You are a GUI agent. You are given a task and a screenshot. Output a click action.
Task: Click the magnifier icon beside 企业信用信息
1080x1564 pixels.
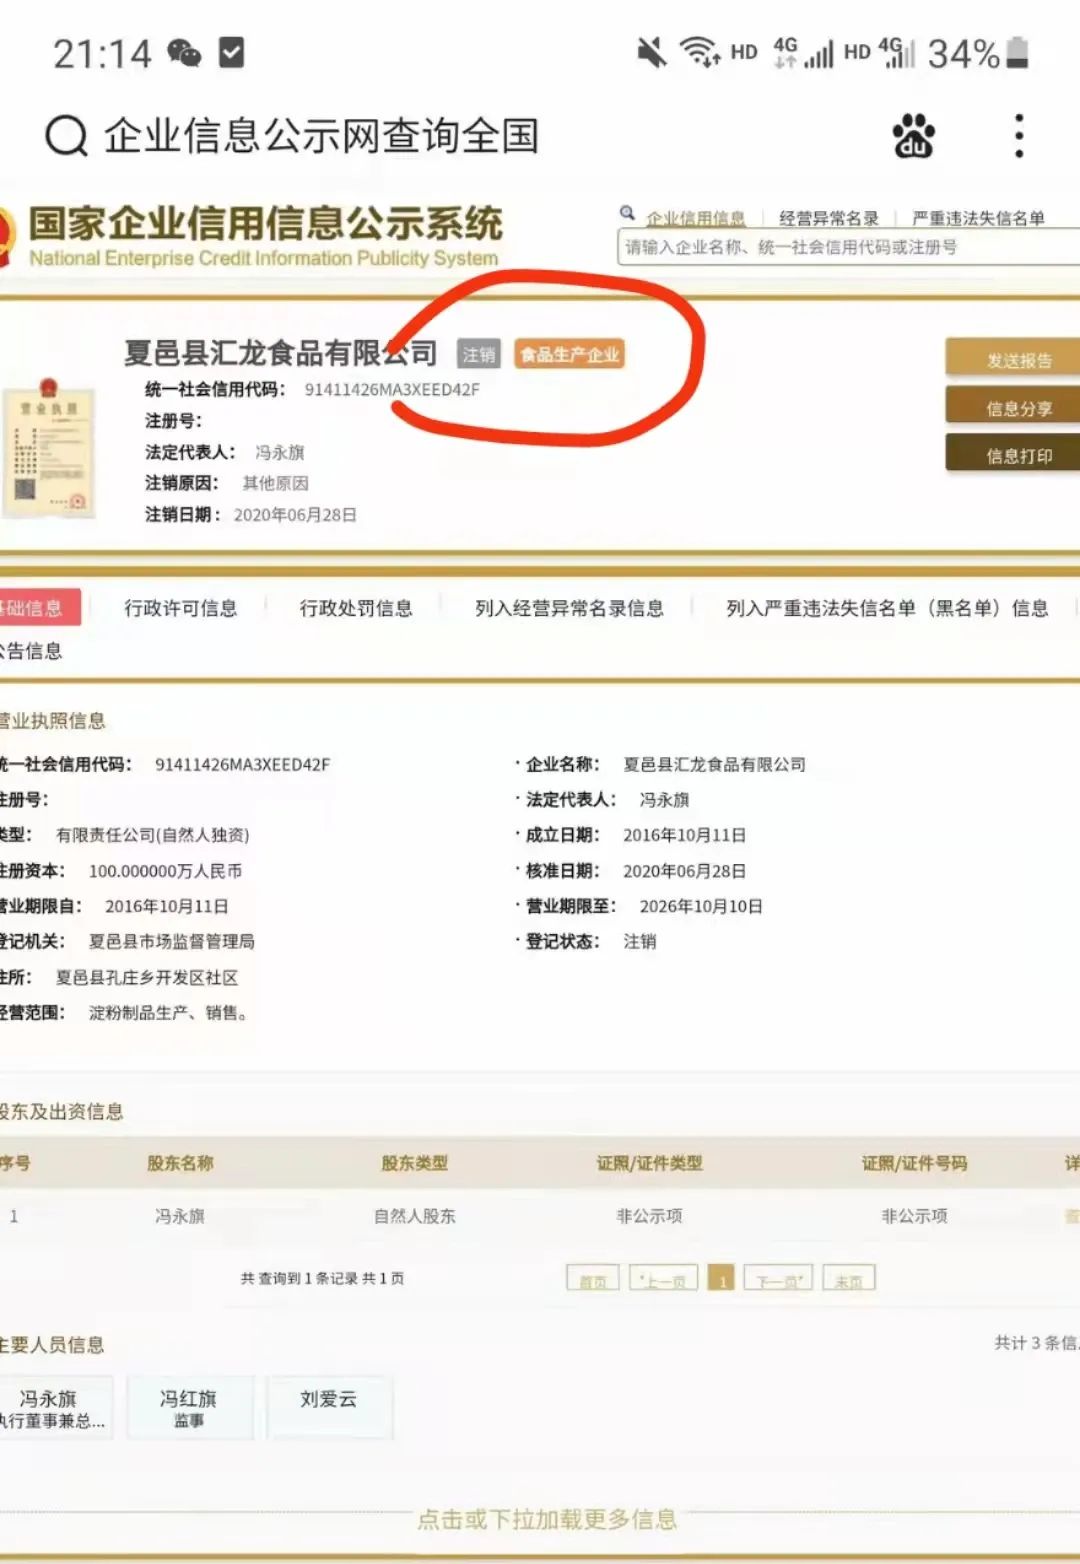[627, 214]
